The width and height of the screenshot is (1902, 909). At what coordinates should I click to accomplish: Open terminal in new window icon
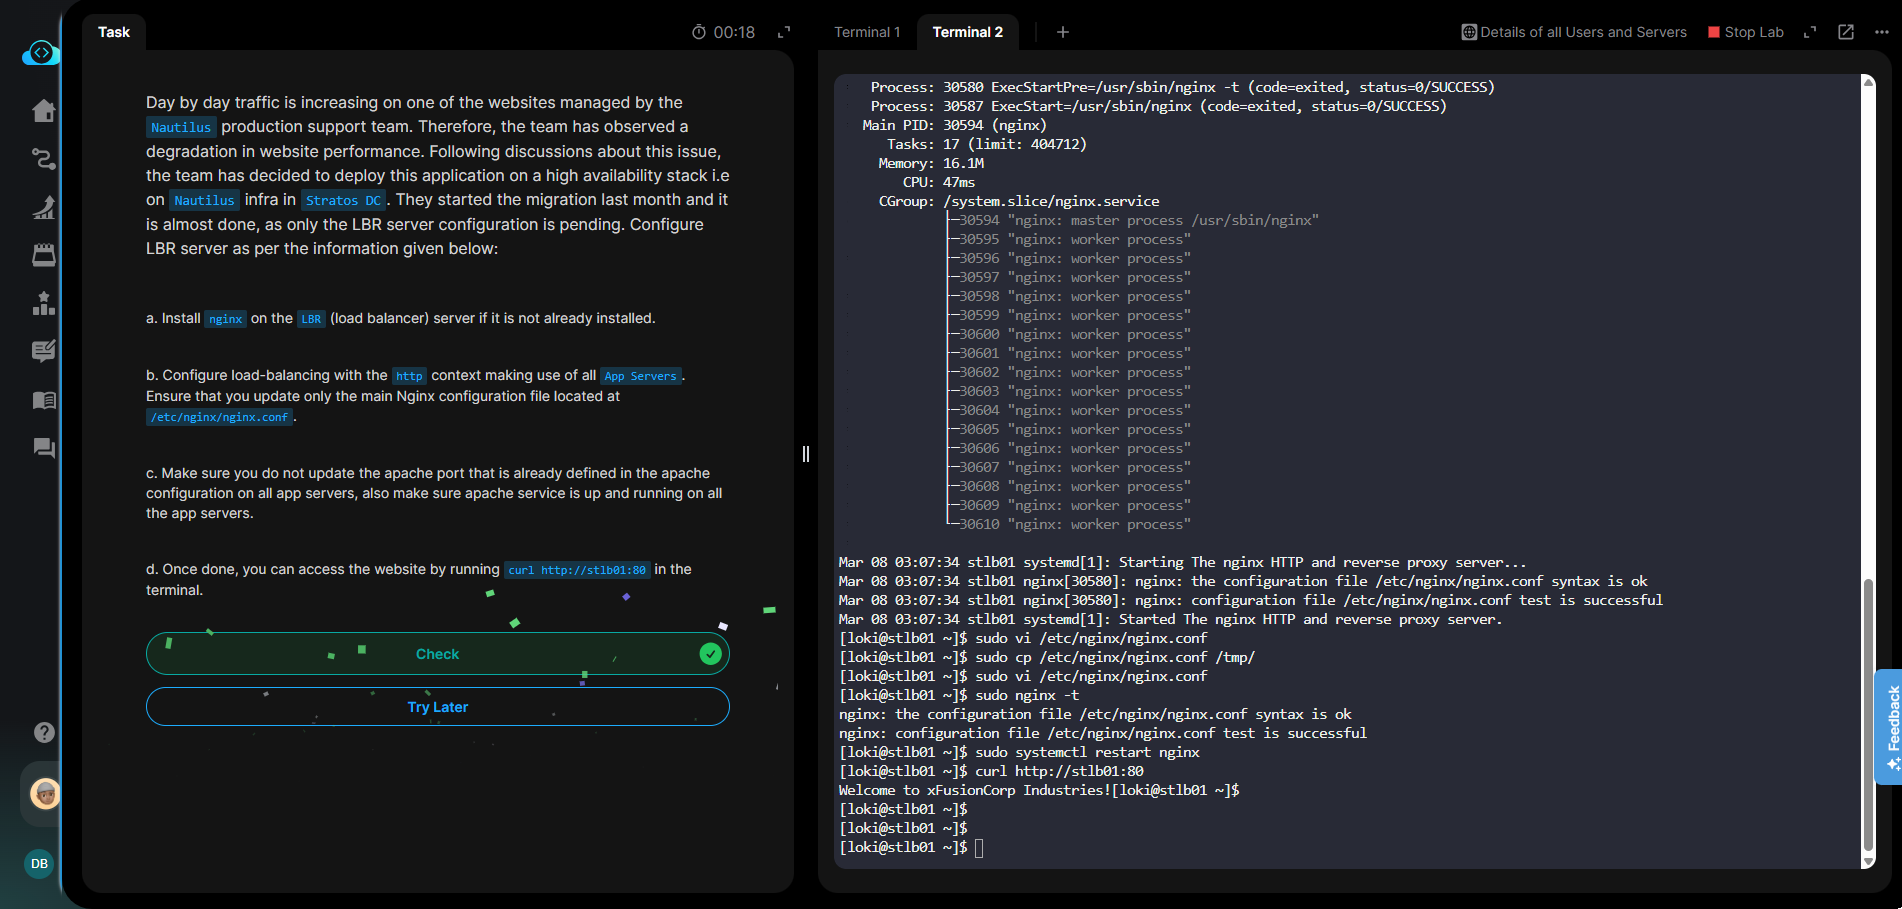(x=1846, y=32)
